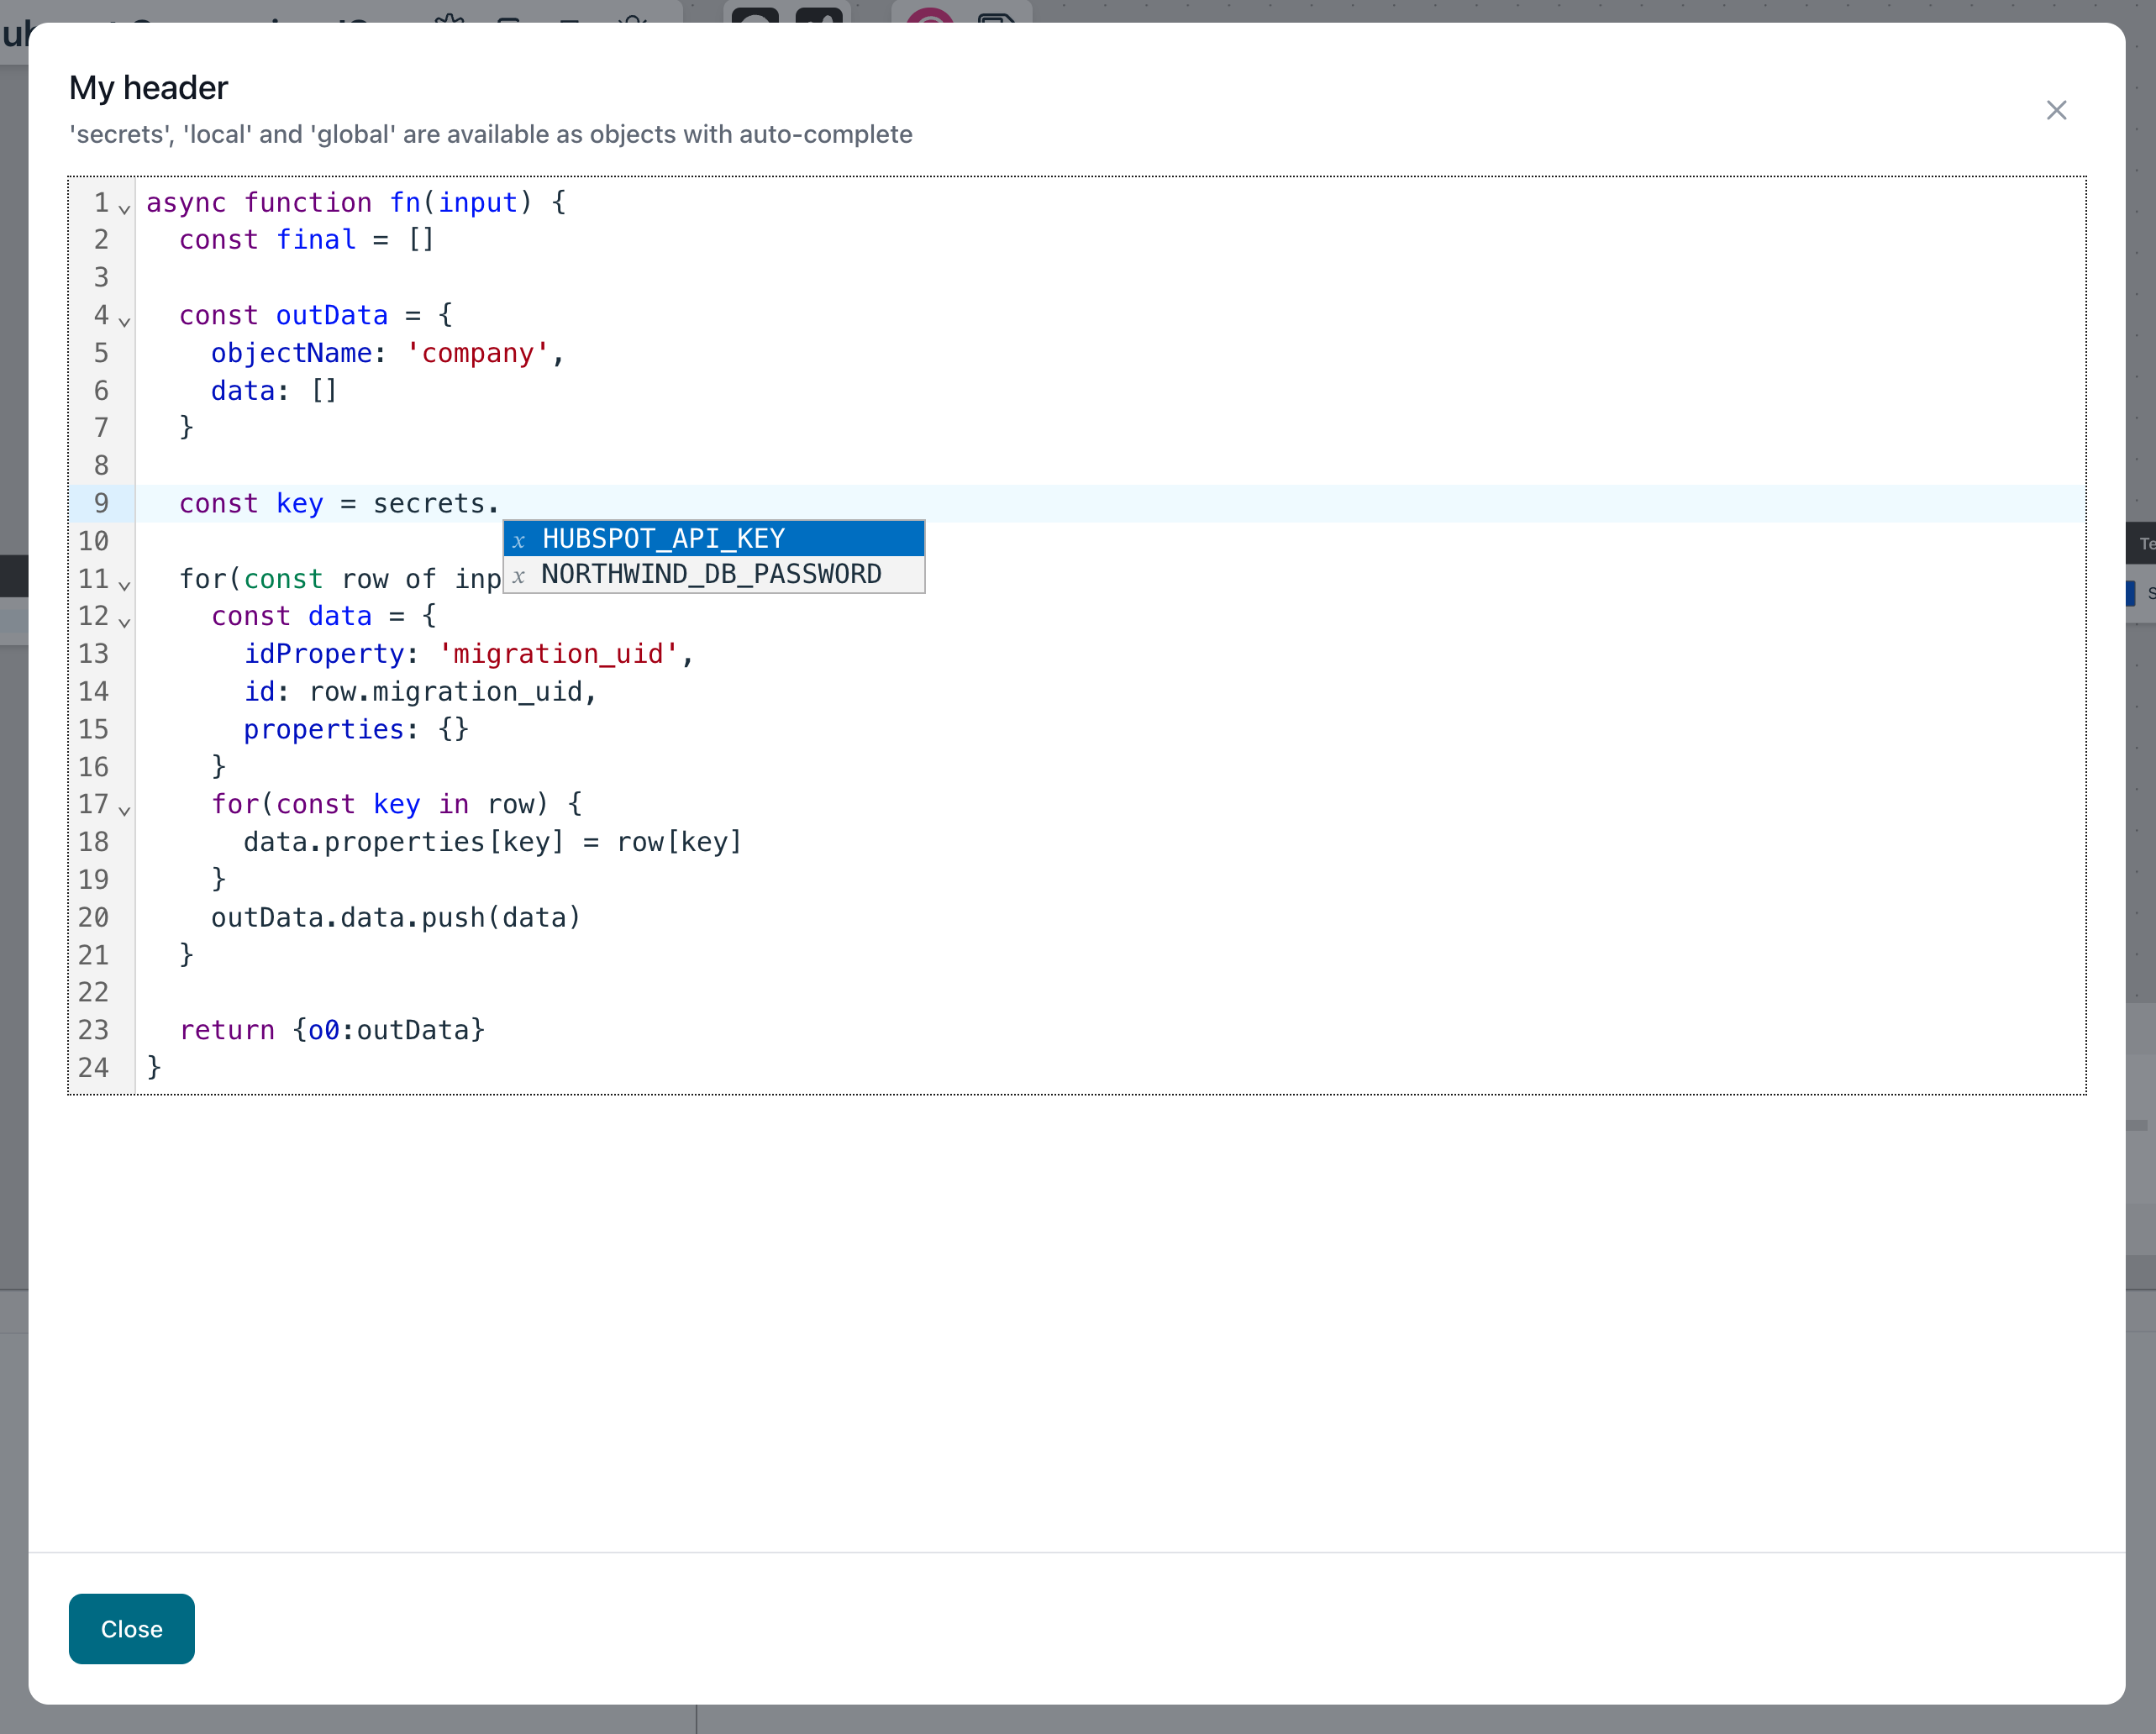The image size is (2156, 1734).
Task: Click line number 24 in the gutter
Action: 93,1067
